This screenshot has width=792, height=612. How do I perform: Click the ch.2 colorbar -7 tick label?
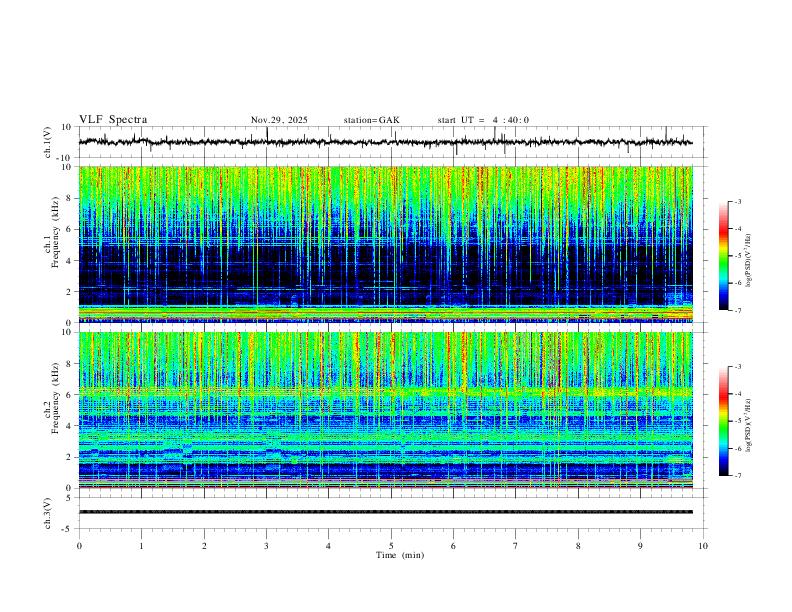(x=737, y=475)
